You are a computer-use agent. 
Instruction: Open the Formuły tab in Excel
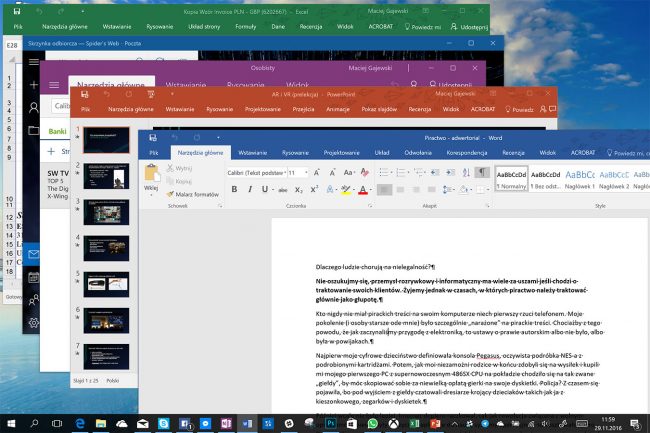click(246, 27)
